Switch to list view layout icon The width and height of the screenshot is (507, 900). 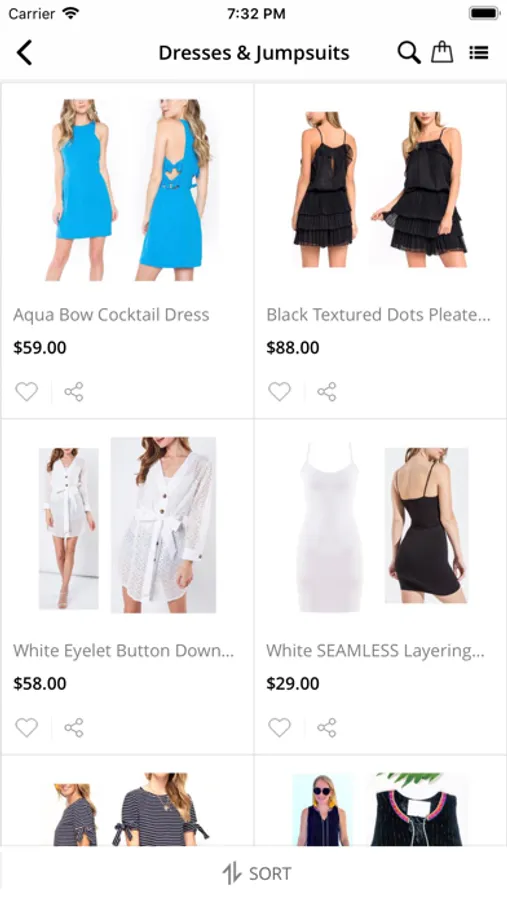point(478,53)
